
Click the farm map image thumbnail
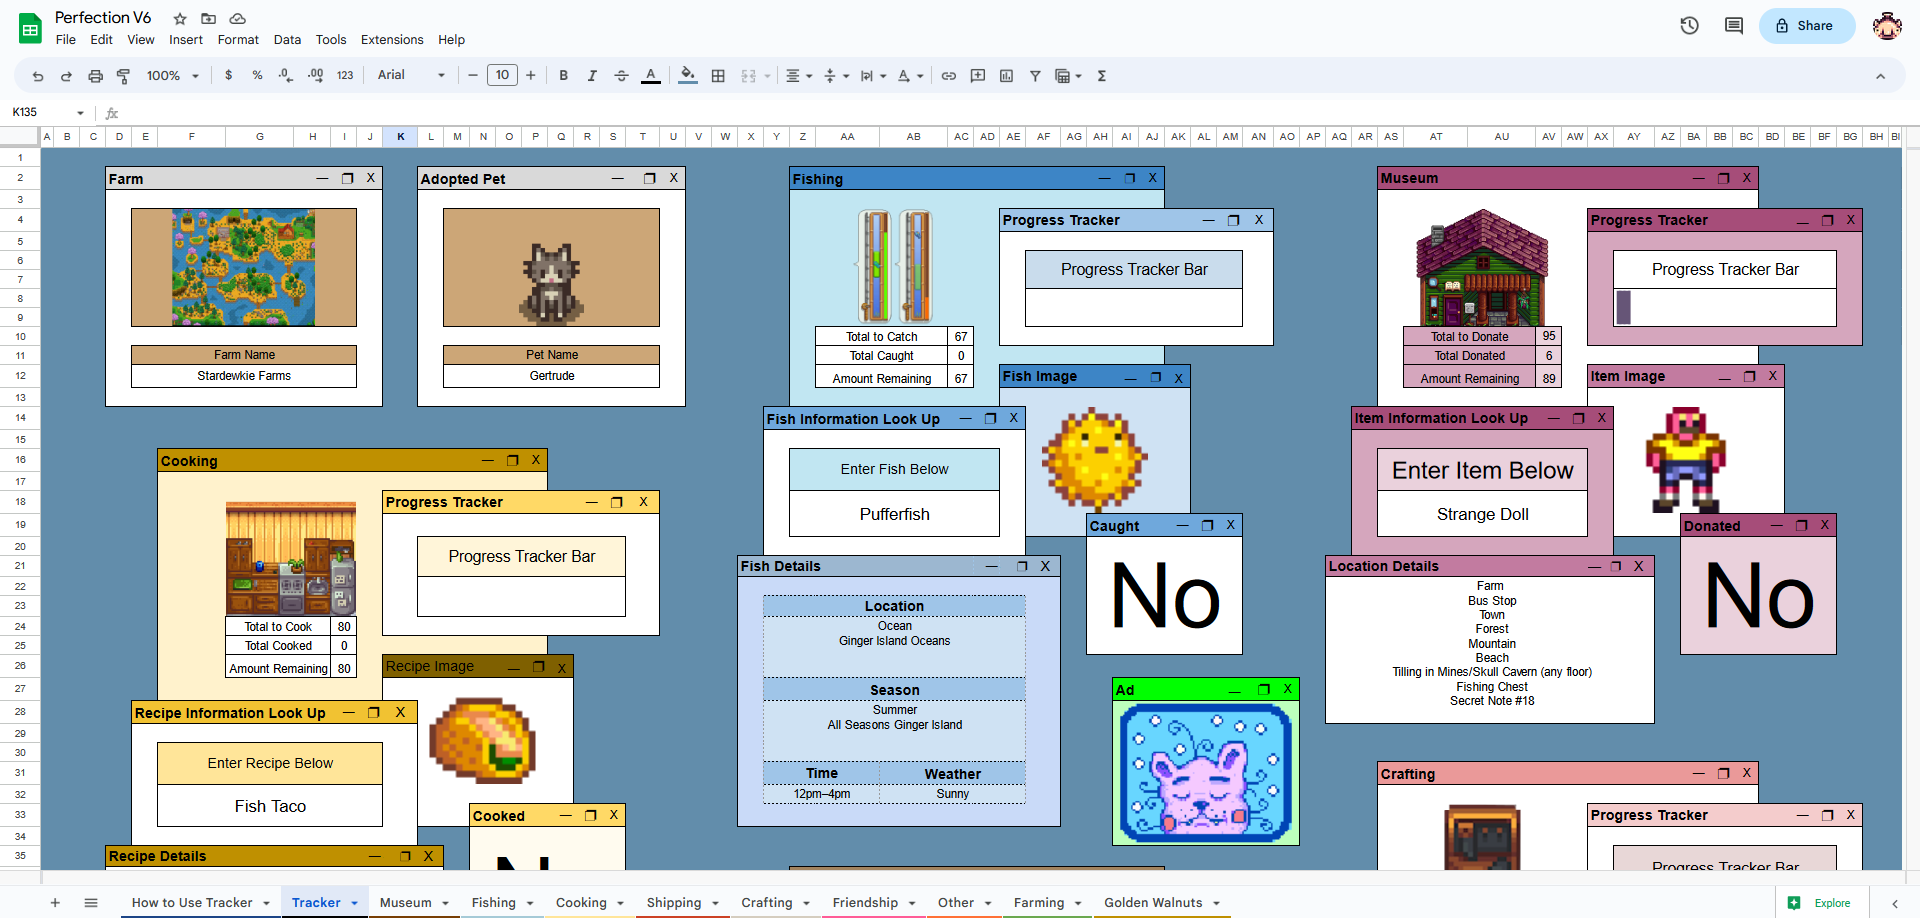pyautogui.click(x=244, y=267)
